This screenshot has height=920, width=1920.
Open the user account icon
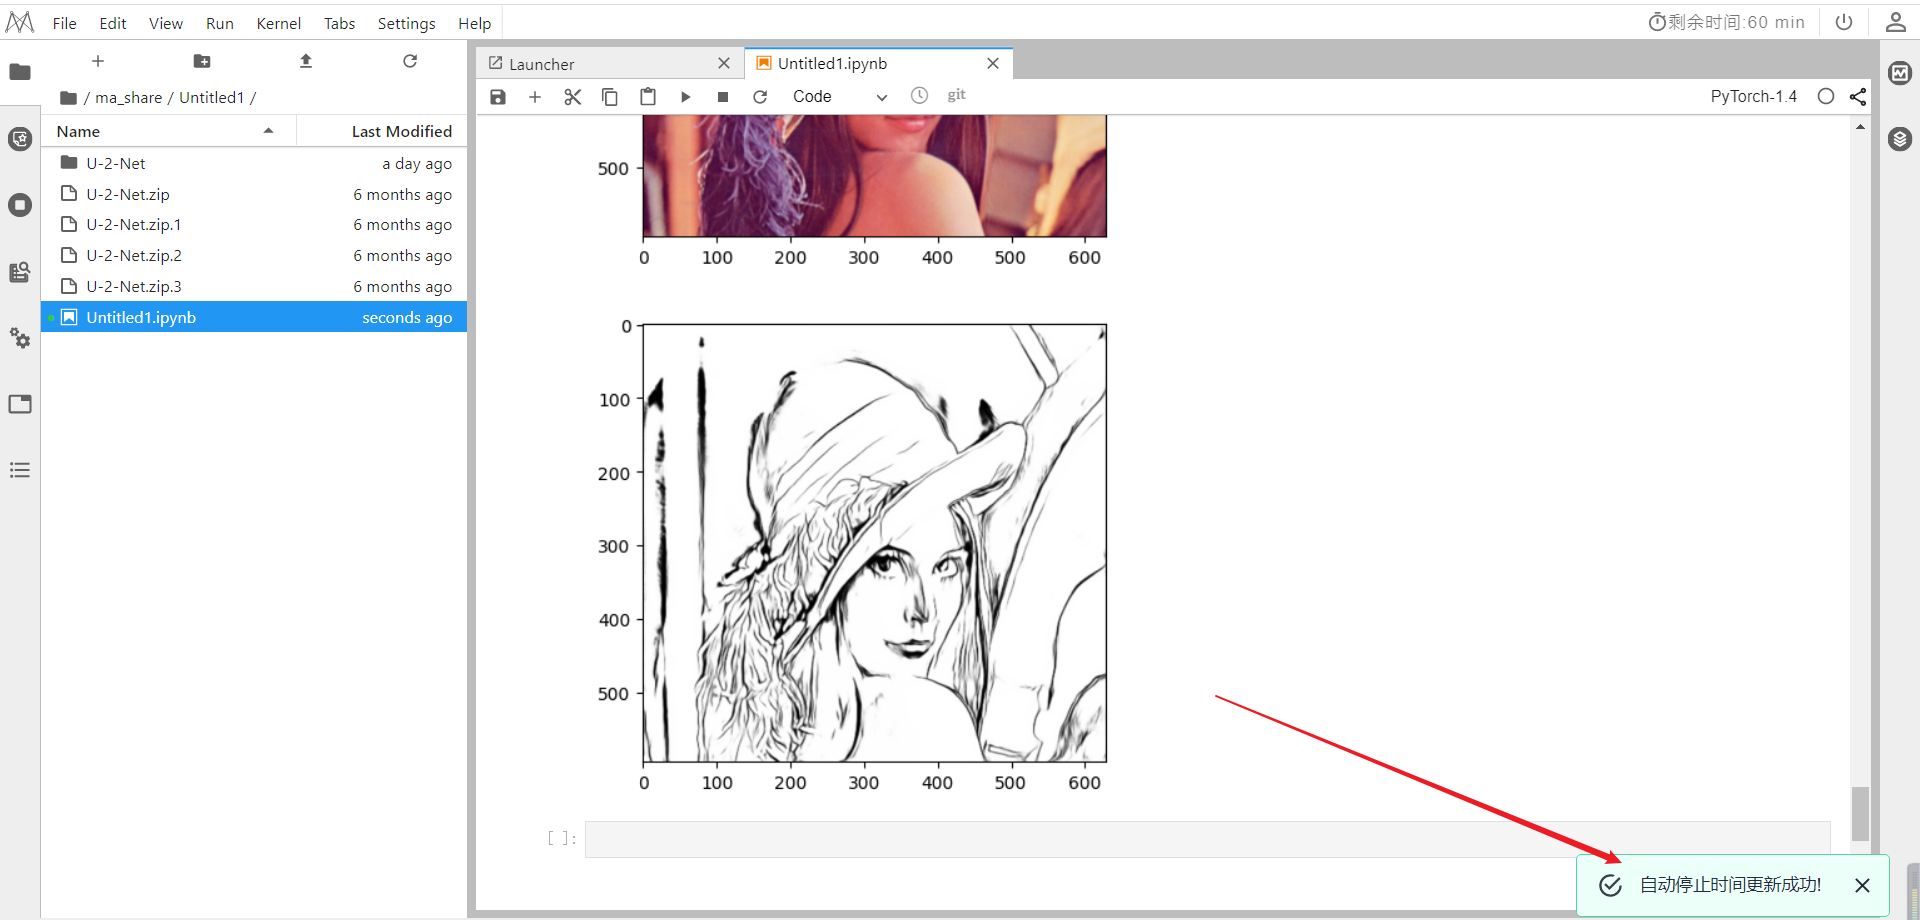[1895, 22]
